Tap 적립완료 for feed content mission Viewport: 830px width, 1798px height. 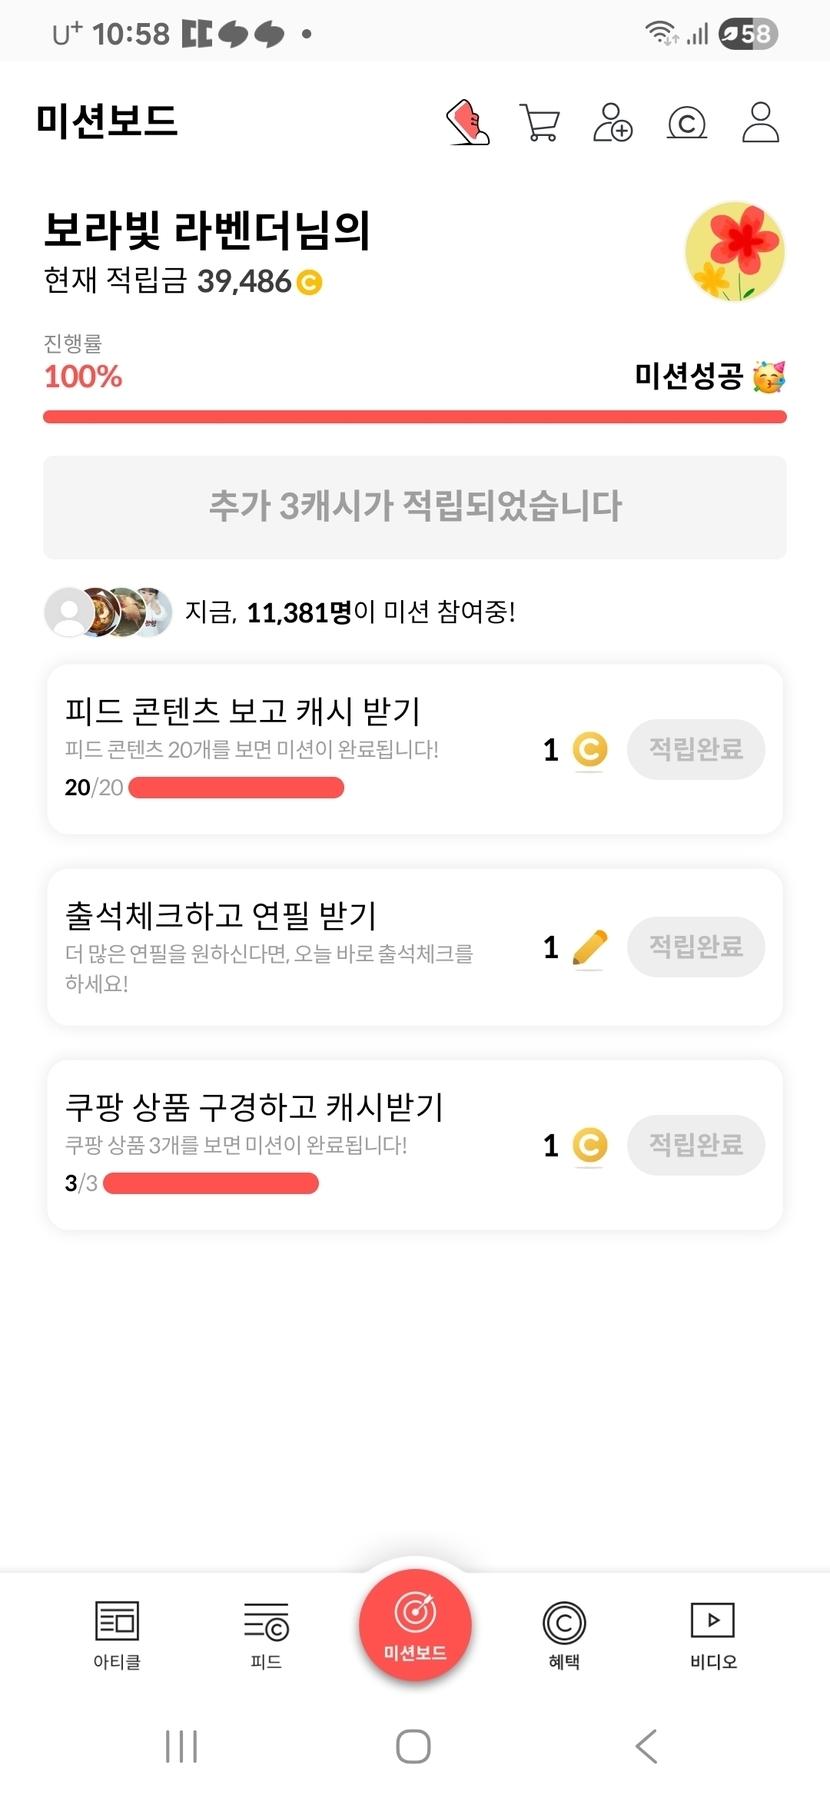[696, 749]
